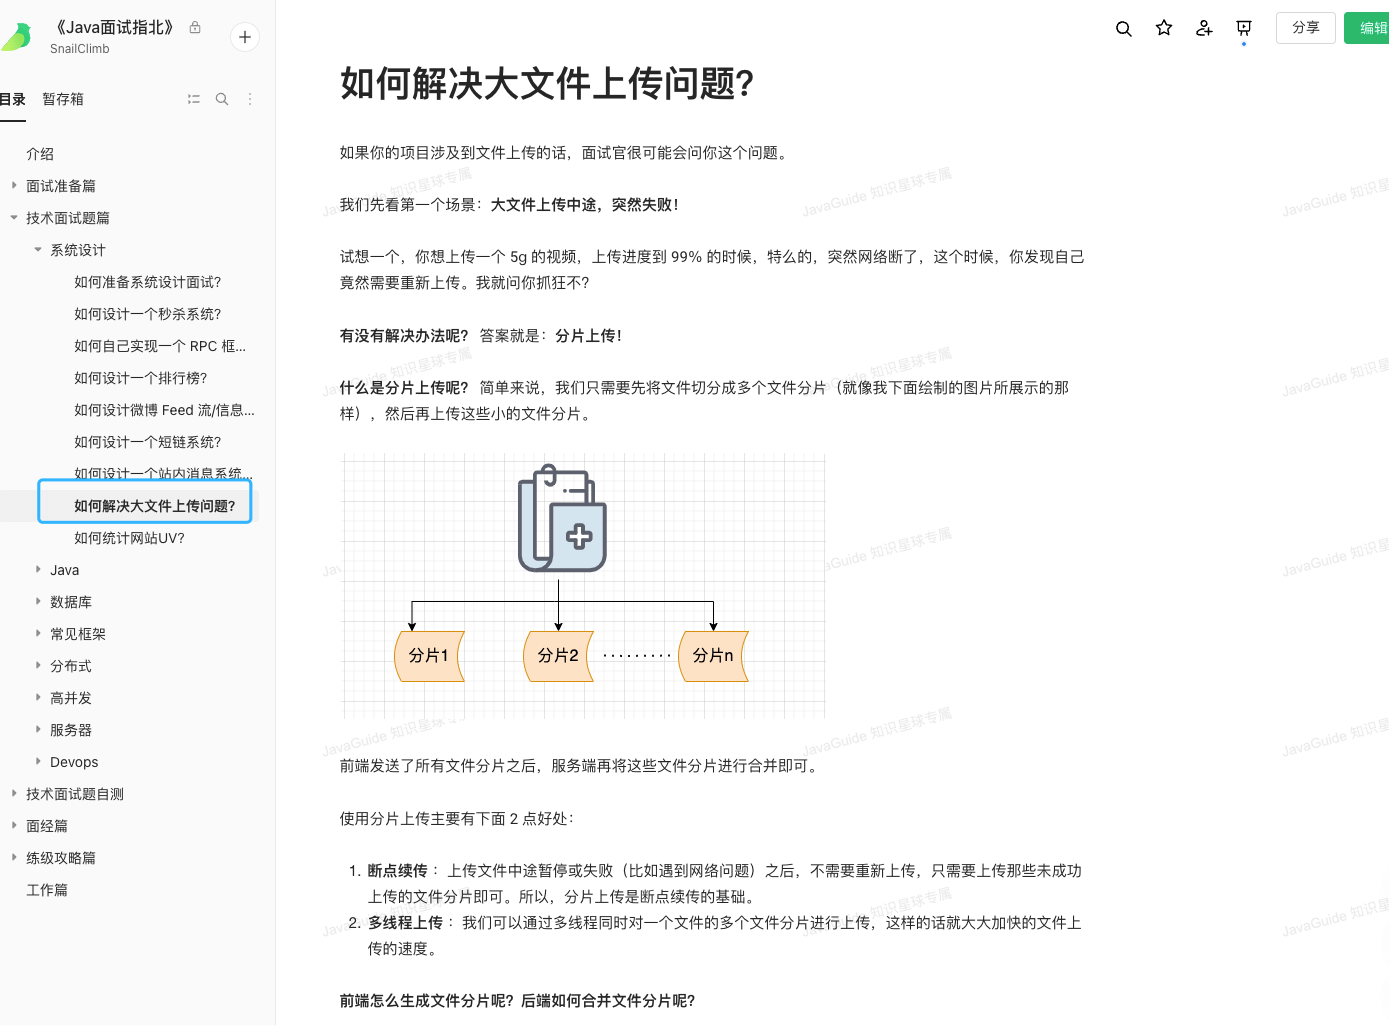Select the 目录 tab
Screen dimensions: 1389x1025
(12, 99)
